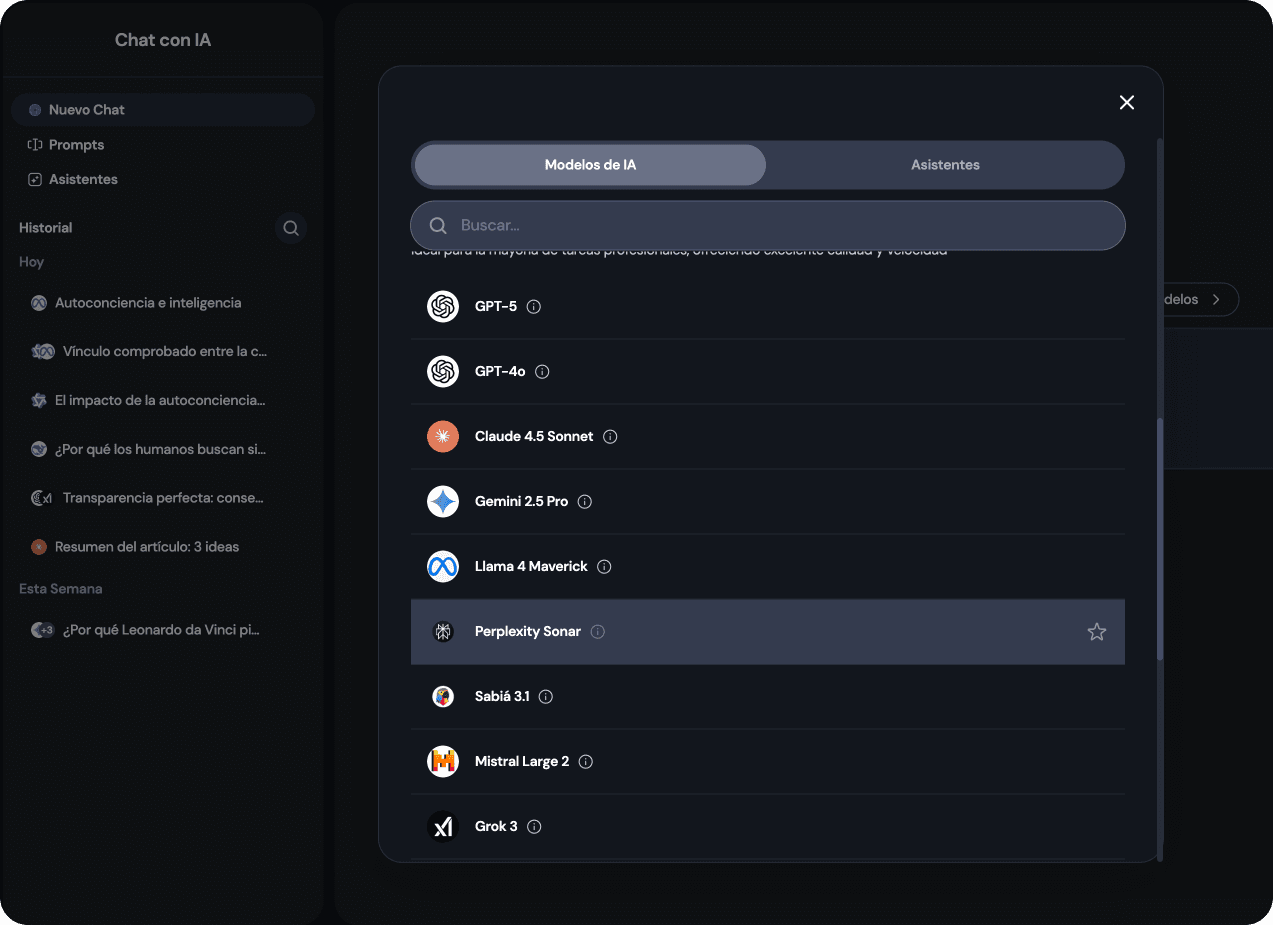
Task: Favorite Perplexity Sonar with the star
Action: 1097,632
